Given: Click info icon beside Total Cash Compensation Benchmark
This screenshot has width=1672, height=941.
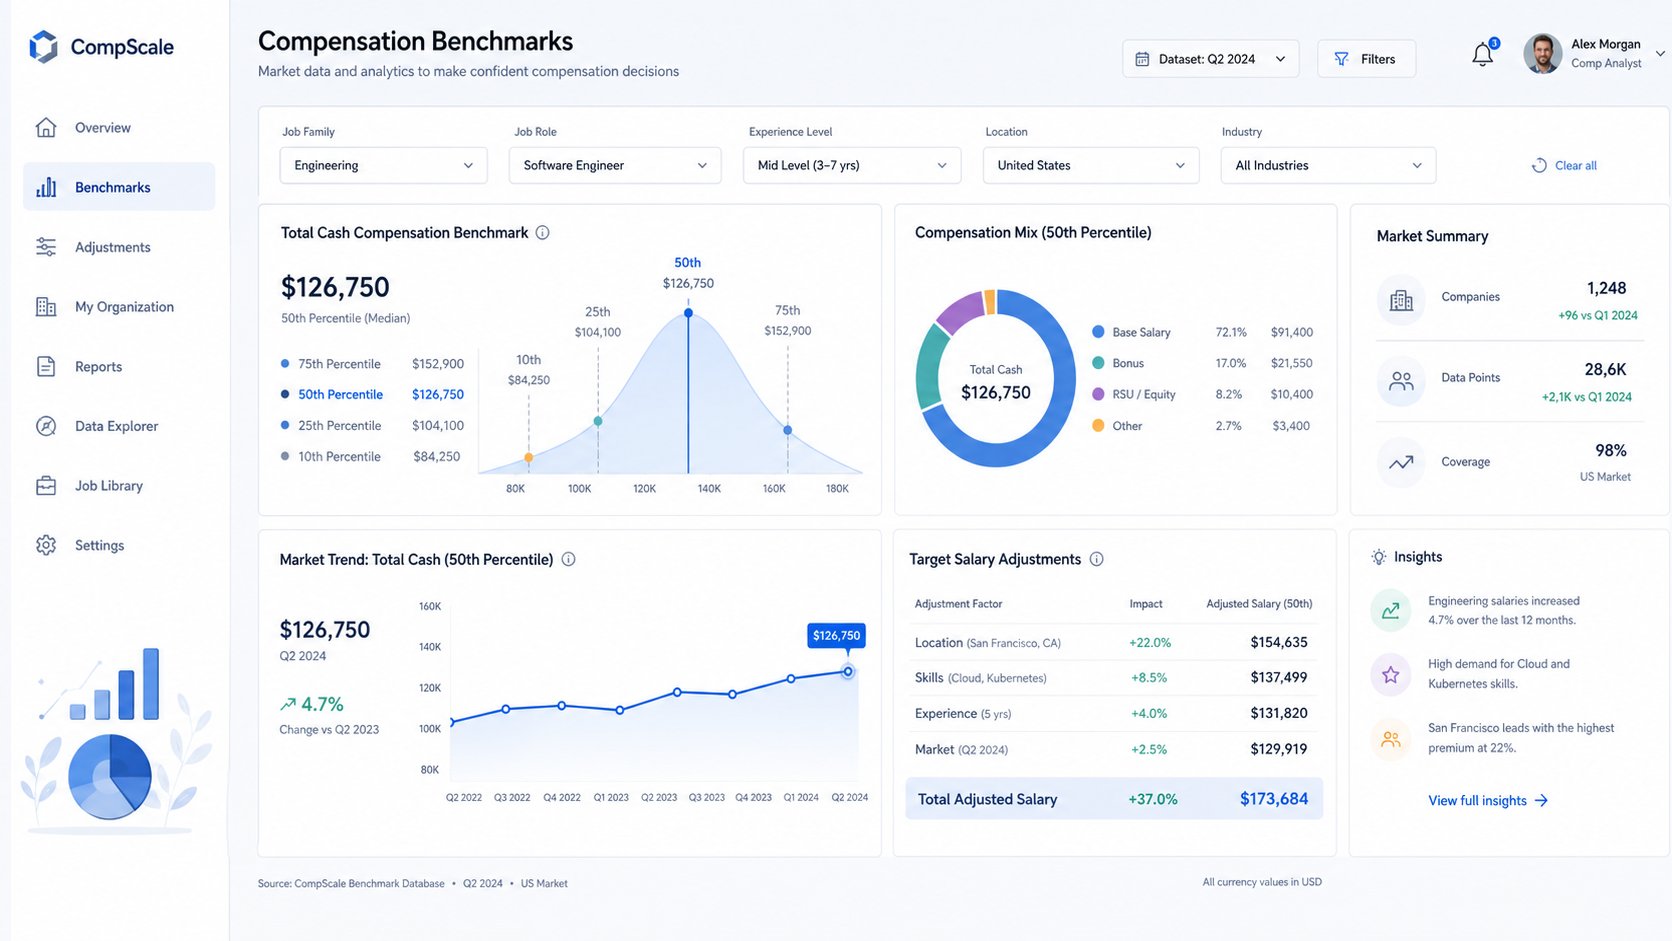Looking at the screenshot, I should coord(542,233).
